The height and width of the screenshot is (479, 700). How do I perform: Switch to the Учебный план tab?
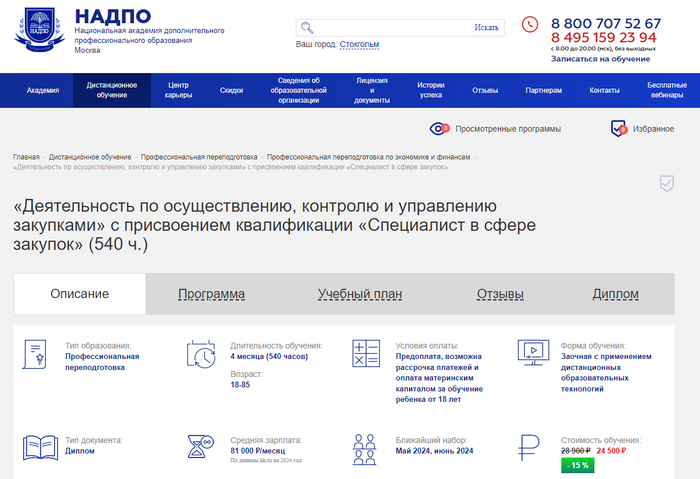(360, 294)
